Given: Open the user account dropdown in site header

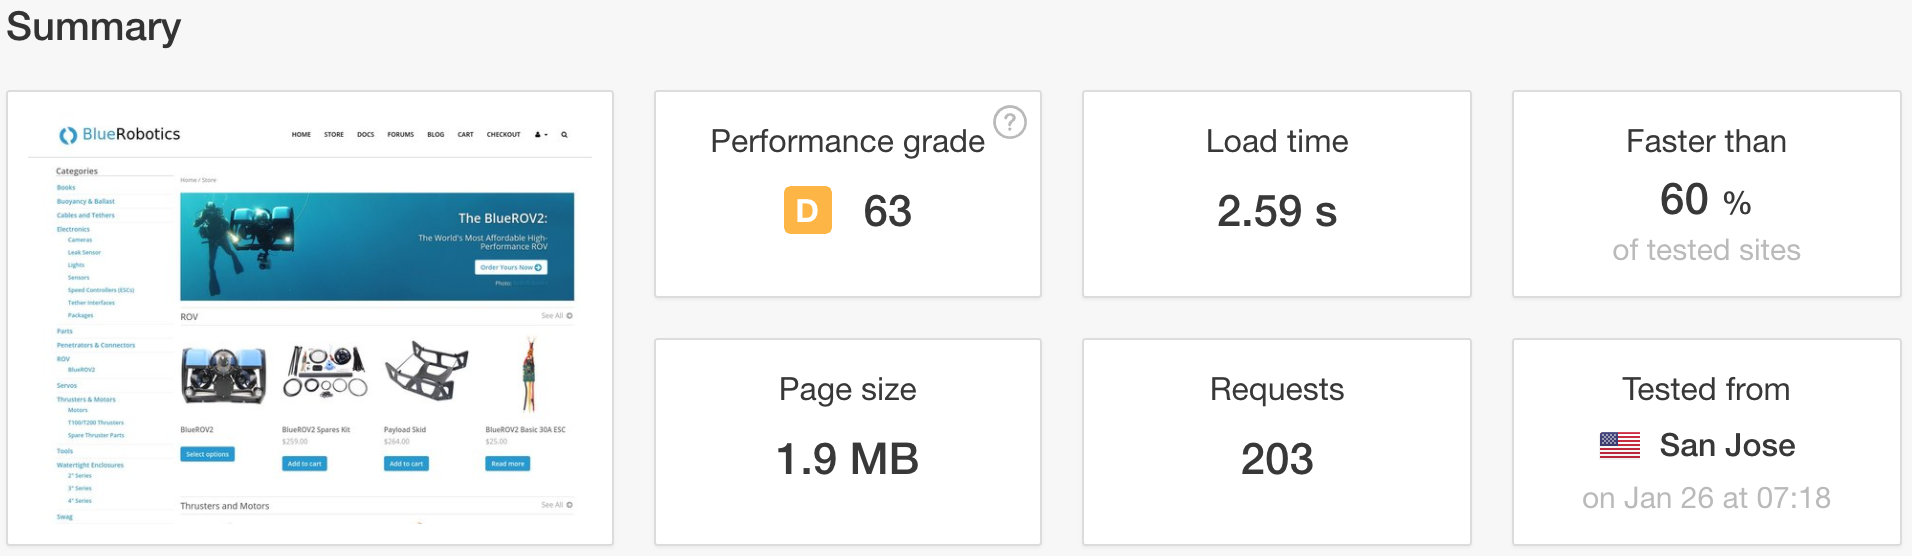Looking at the screenshot, I should pyautogui.click(x=541, y=134).
